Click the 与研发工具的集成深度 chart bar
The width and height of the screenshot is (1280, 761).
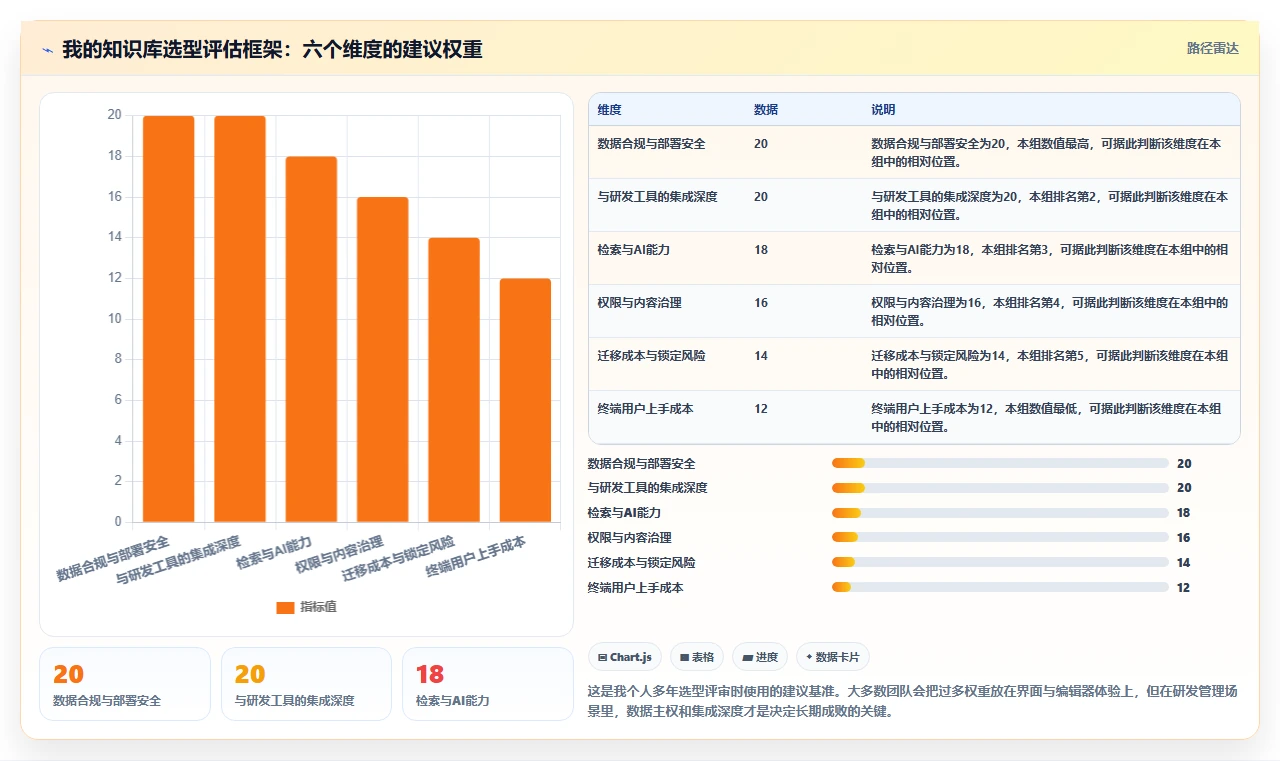240,319
